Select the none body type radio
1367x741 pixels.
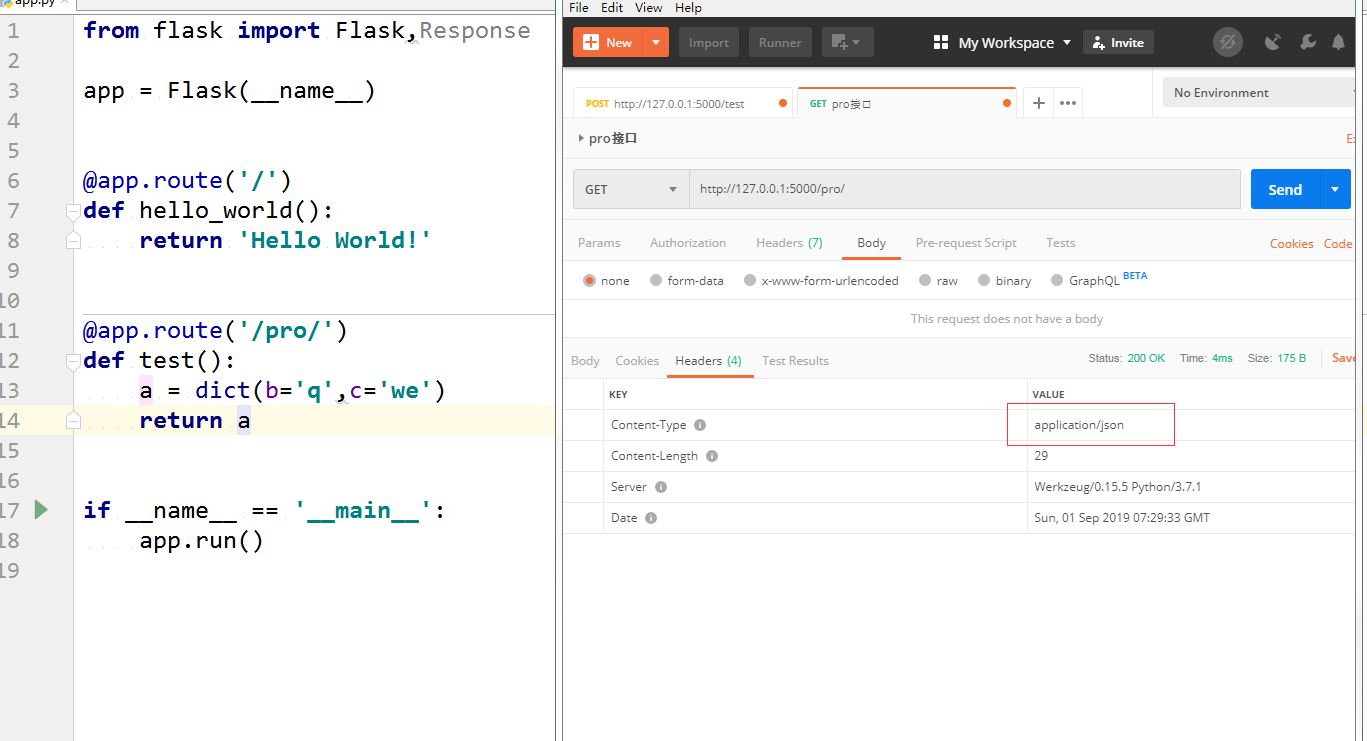[x=590, y=281]
